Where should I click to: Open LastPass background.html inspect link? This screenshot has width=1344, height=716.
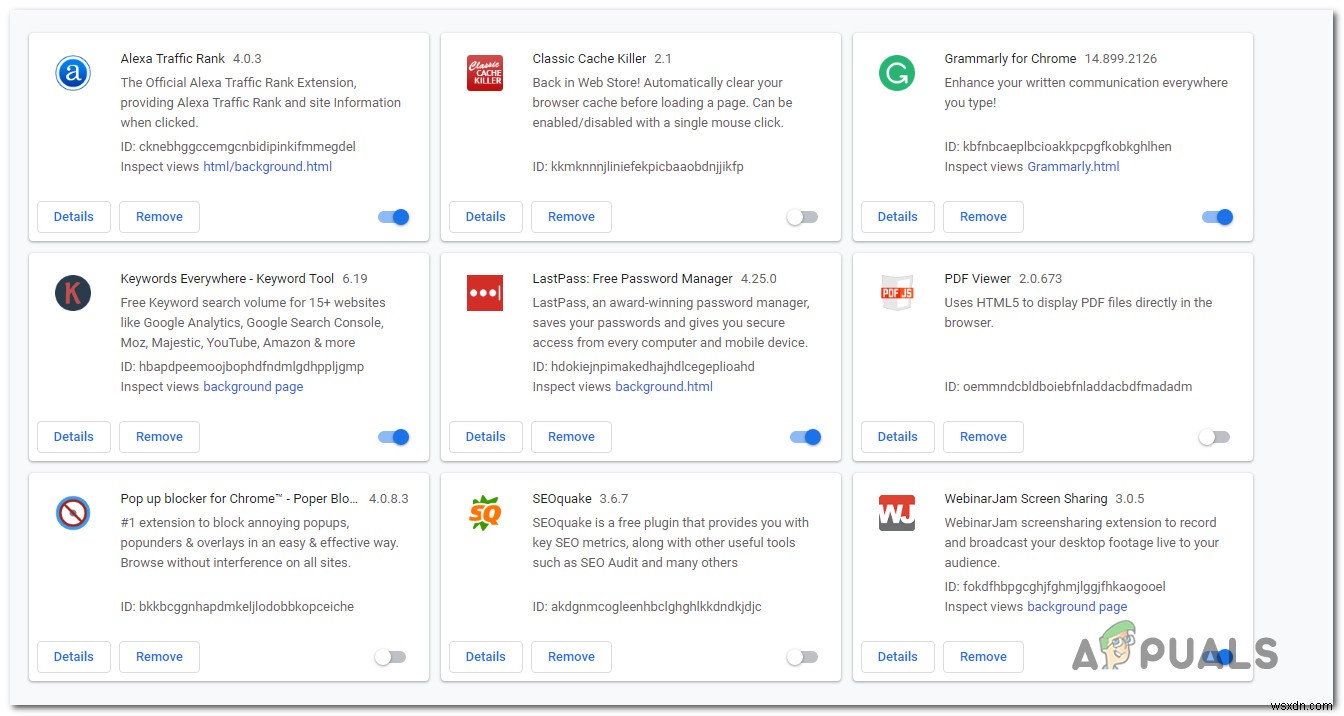click(x=664, y=386)
